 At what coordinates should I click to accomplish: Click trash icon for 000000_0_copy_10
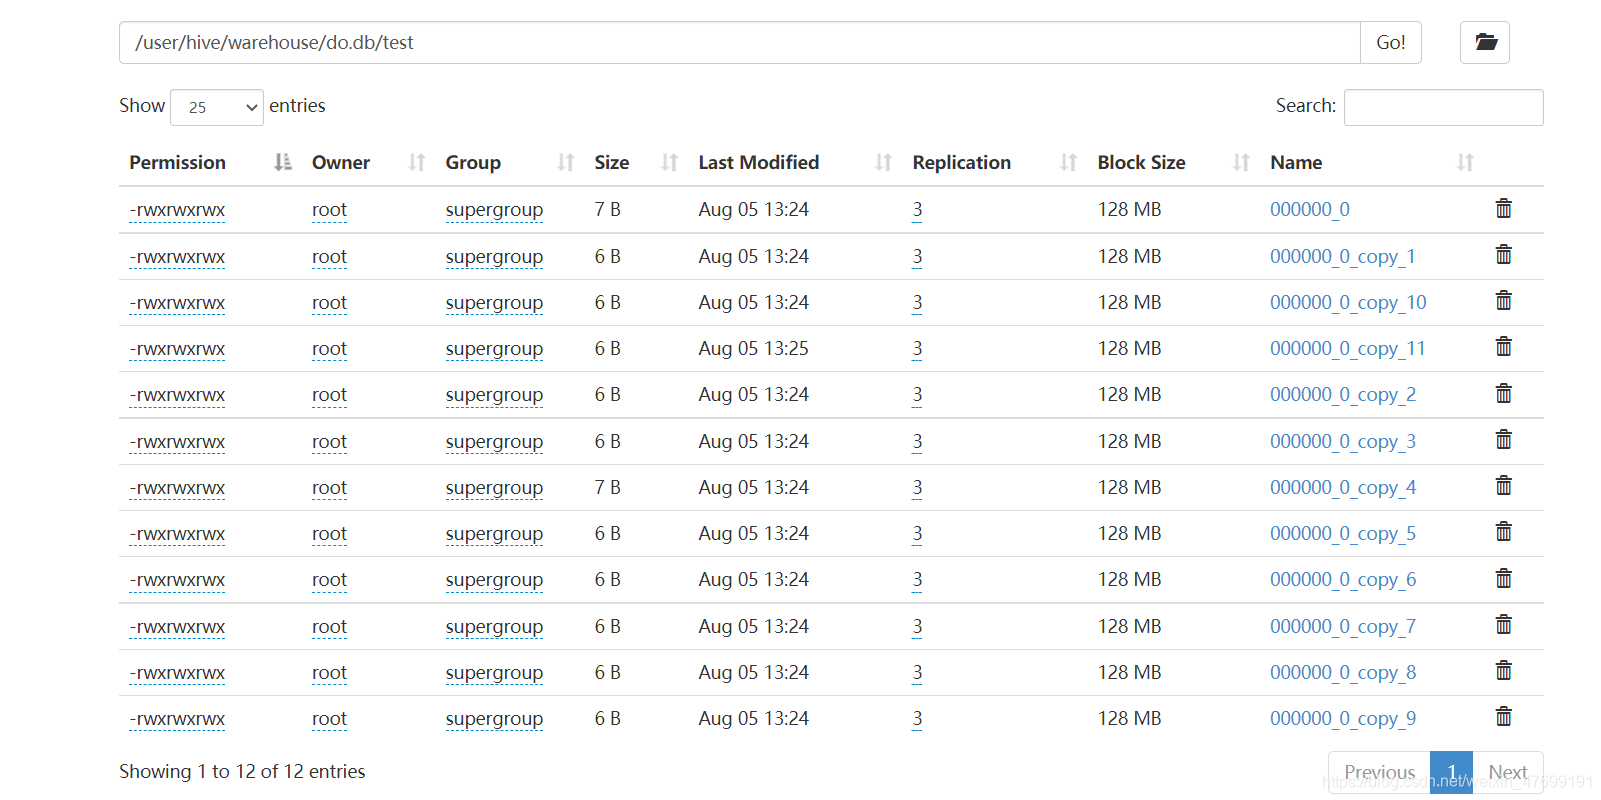1503,301
